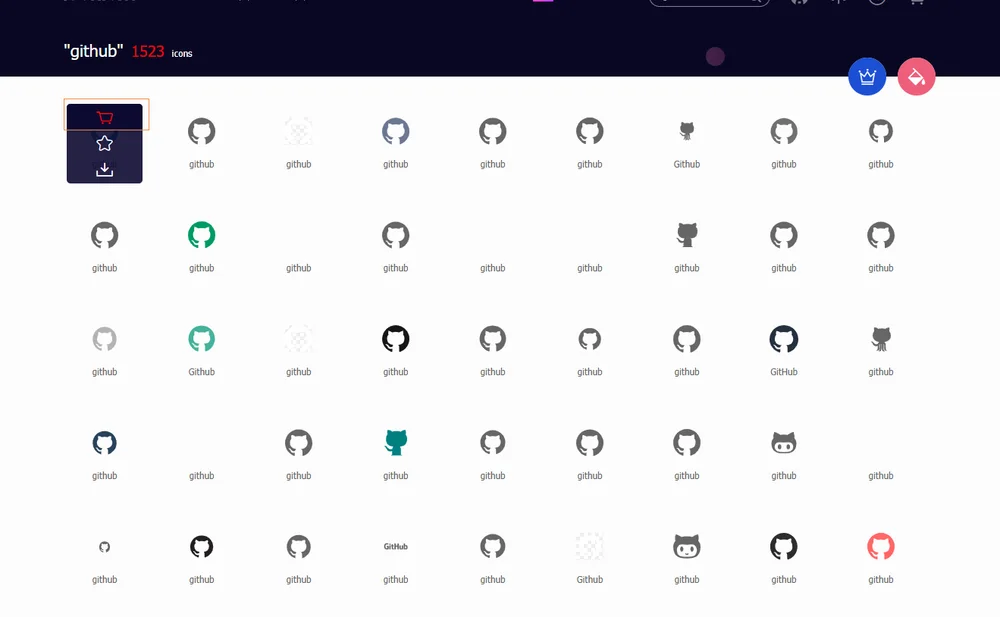This screenshot has height=617, width=1000.
Task: Pick the GitHub wordmark text icon
Action: (x=395, y=547)
